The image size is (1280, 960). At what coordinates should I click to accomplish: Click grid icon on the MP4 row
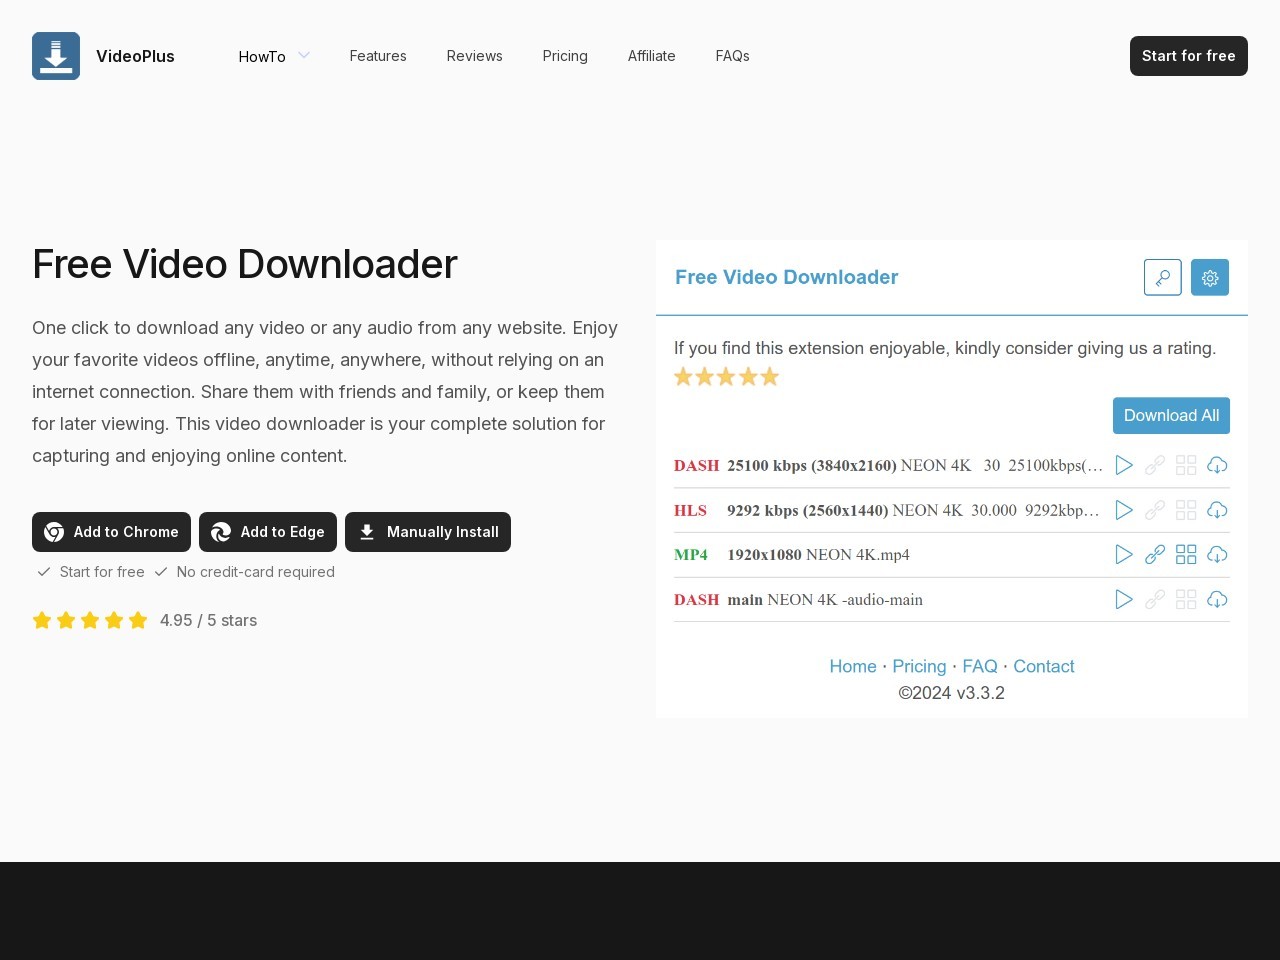(1186, 555)
